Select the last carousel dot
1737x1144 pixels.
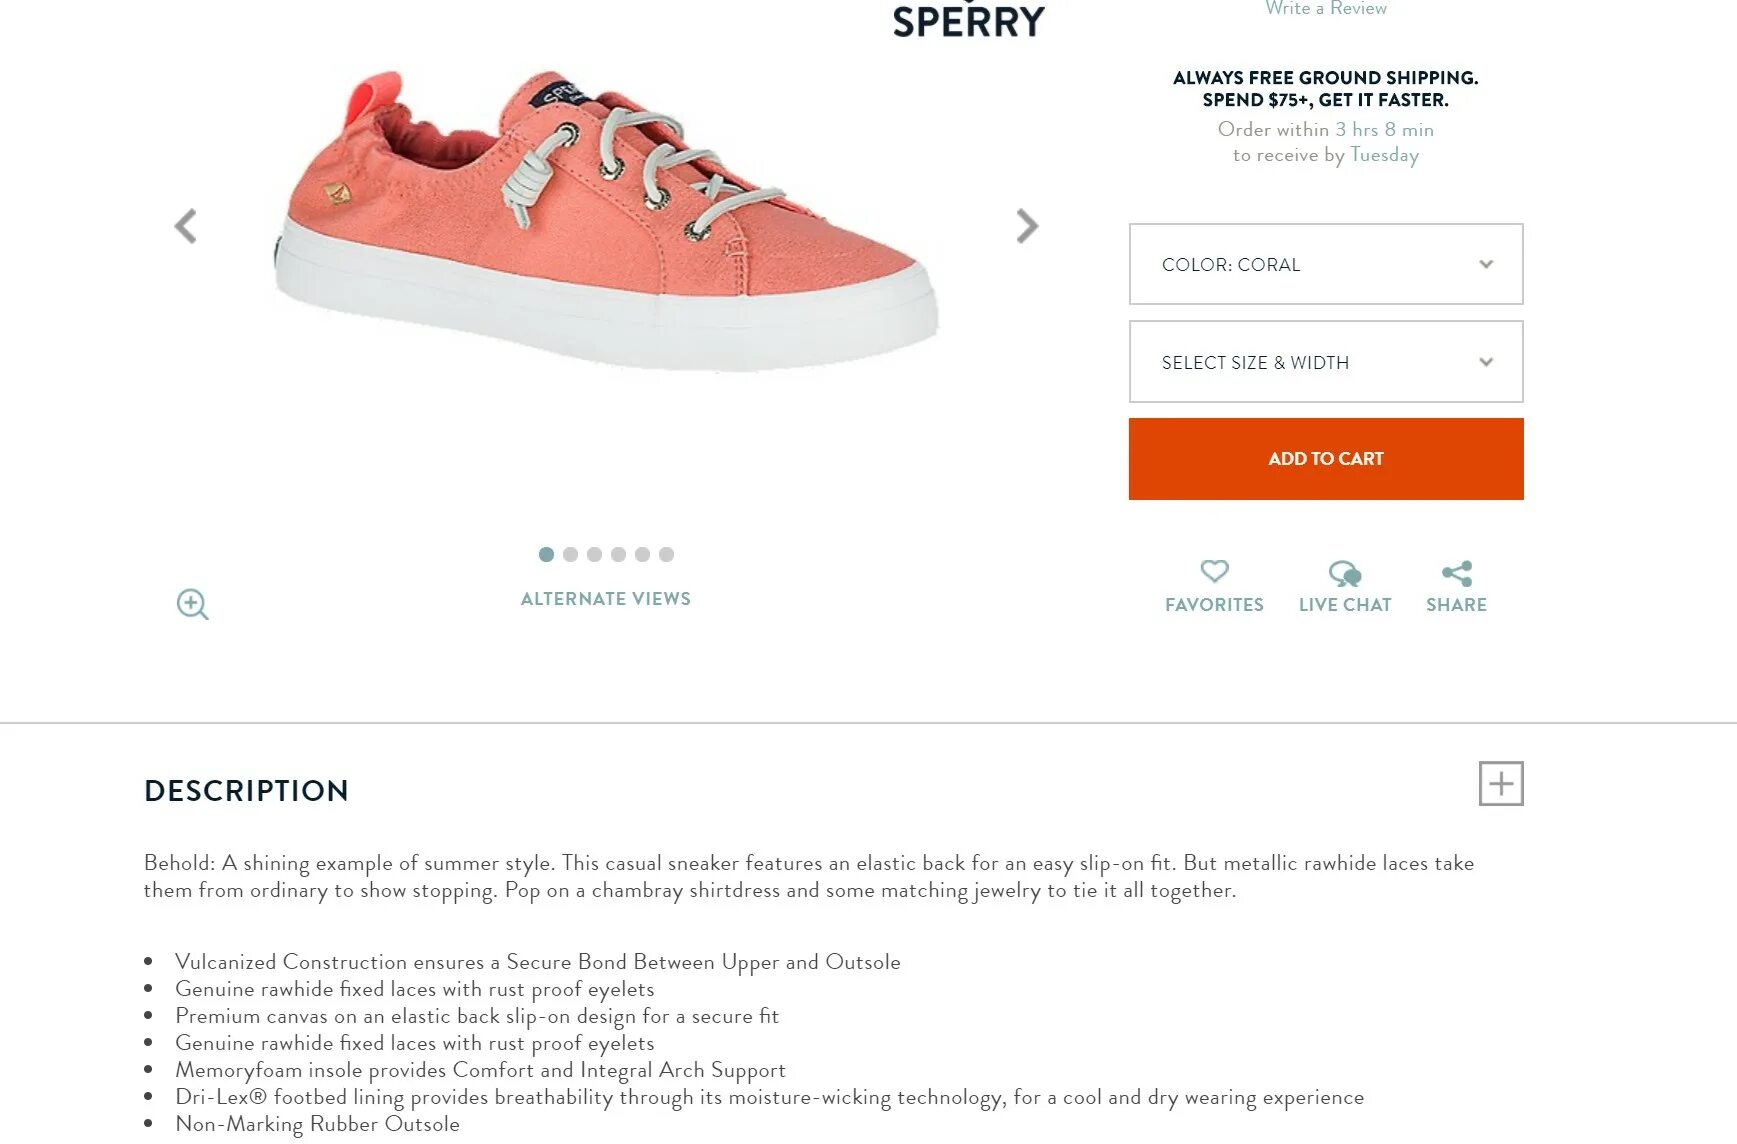[666, 554]
